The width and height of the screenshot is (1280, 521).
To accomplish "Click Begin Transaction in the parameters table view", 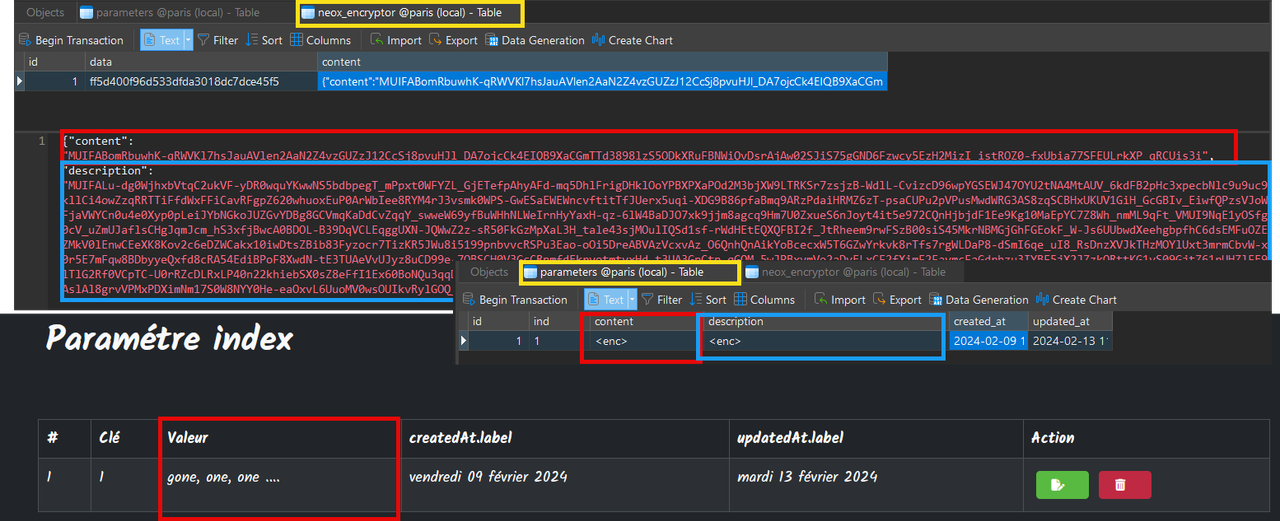I will pos(515,299).
